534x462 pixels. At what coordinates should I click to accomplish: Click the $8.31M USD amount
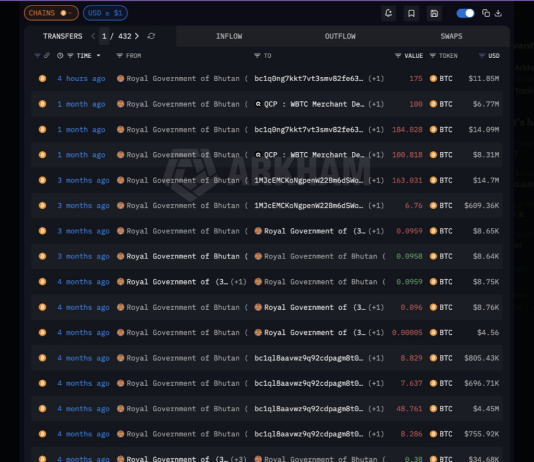486,155
